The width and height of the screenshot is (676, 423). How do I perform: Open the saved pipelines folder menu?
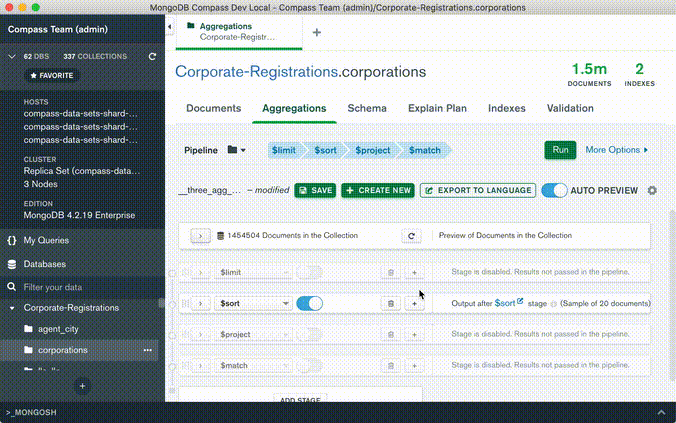point(236,150)
